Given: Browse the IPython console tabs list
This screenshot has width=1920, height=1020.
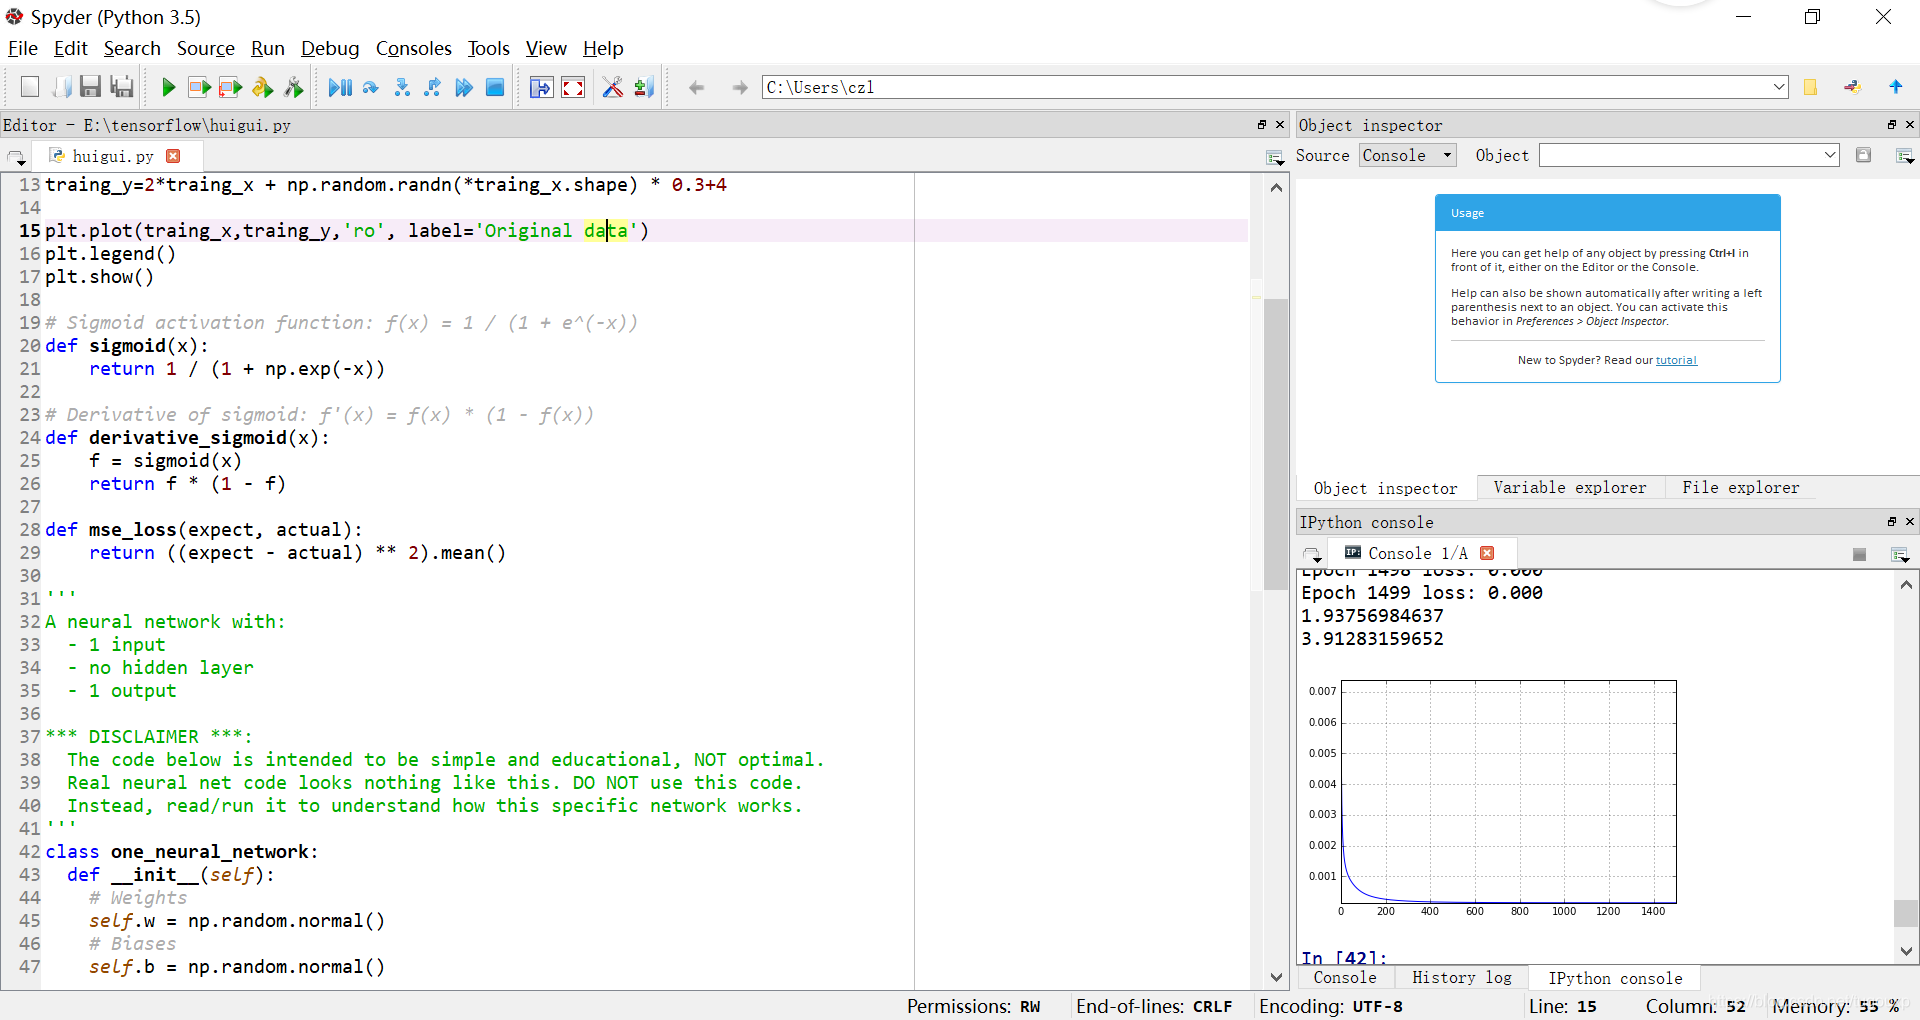Looking at the screenshot, I should [1312, 554].
